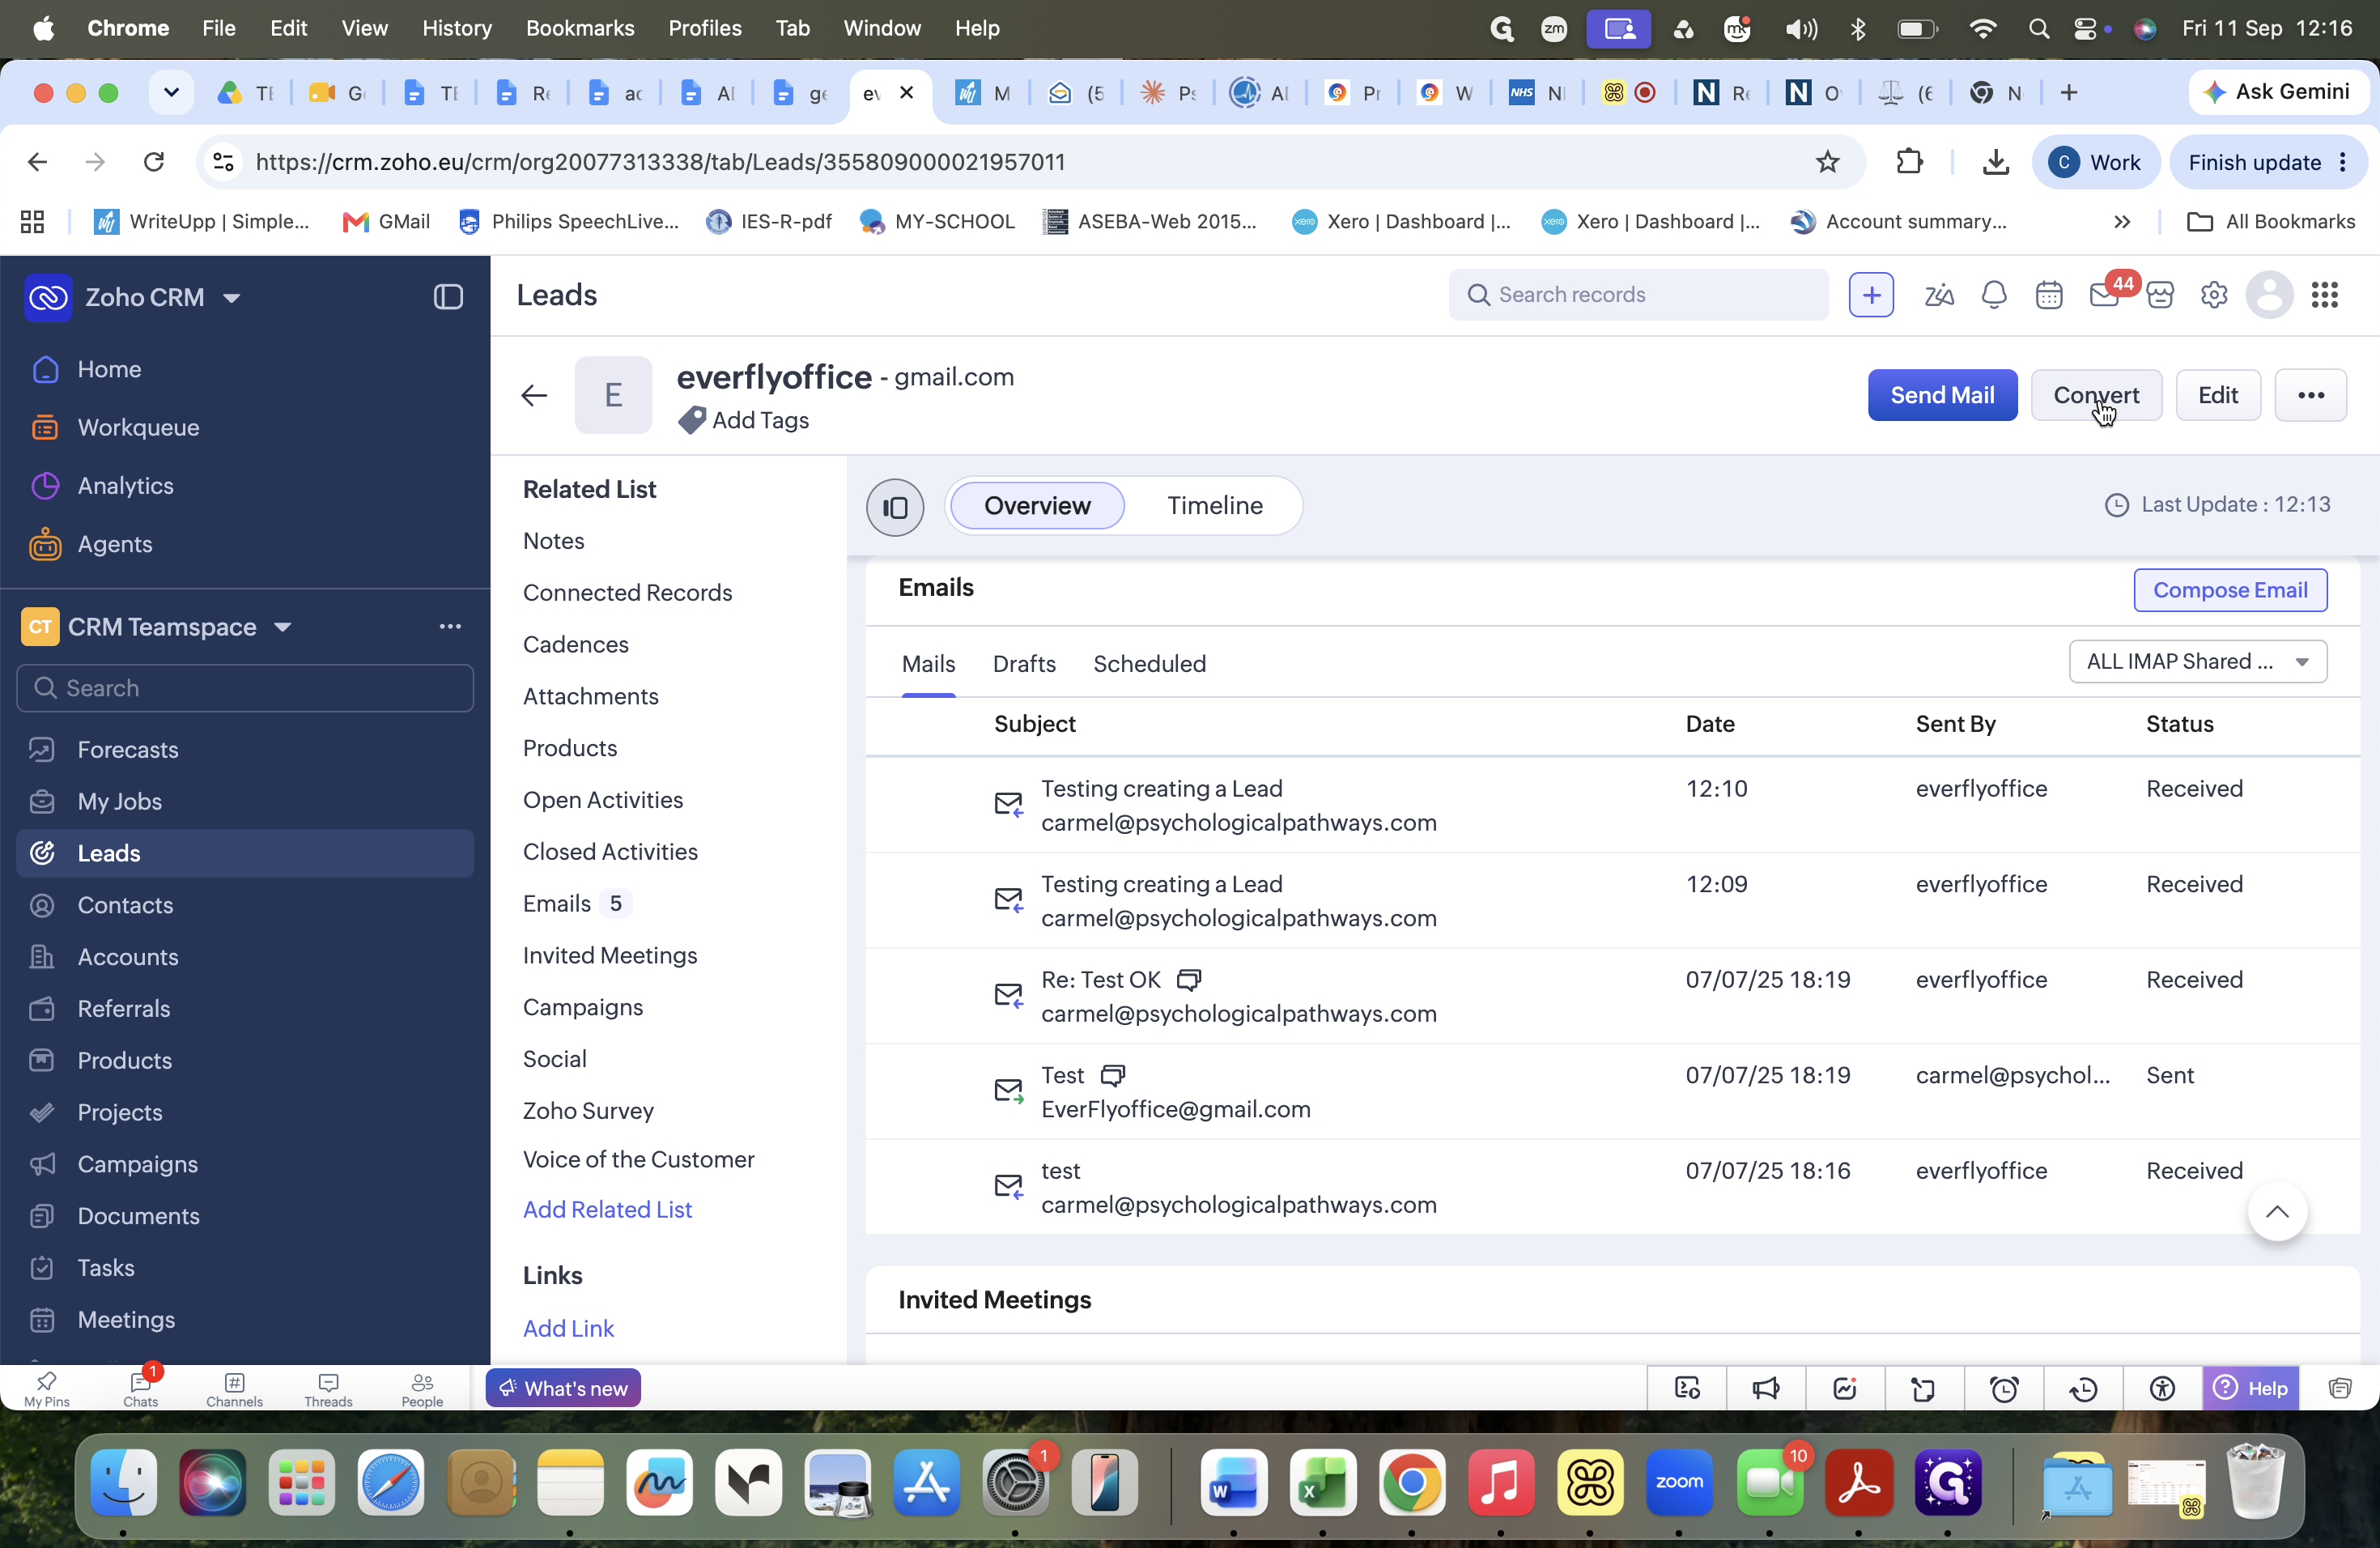Open the setup gear icon

pos(2214,295)
